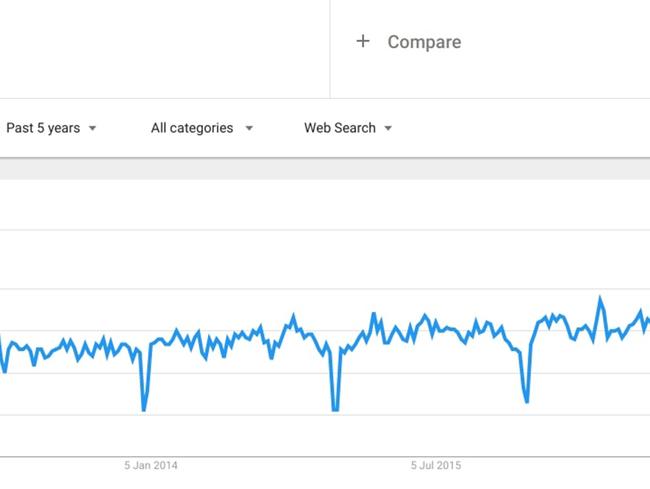The height and width of the screenshot is (489, 650).
Task: Click the trend line at the chart's right edge
Action: coord(646,322)
